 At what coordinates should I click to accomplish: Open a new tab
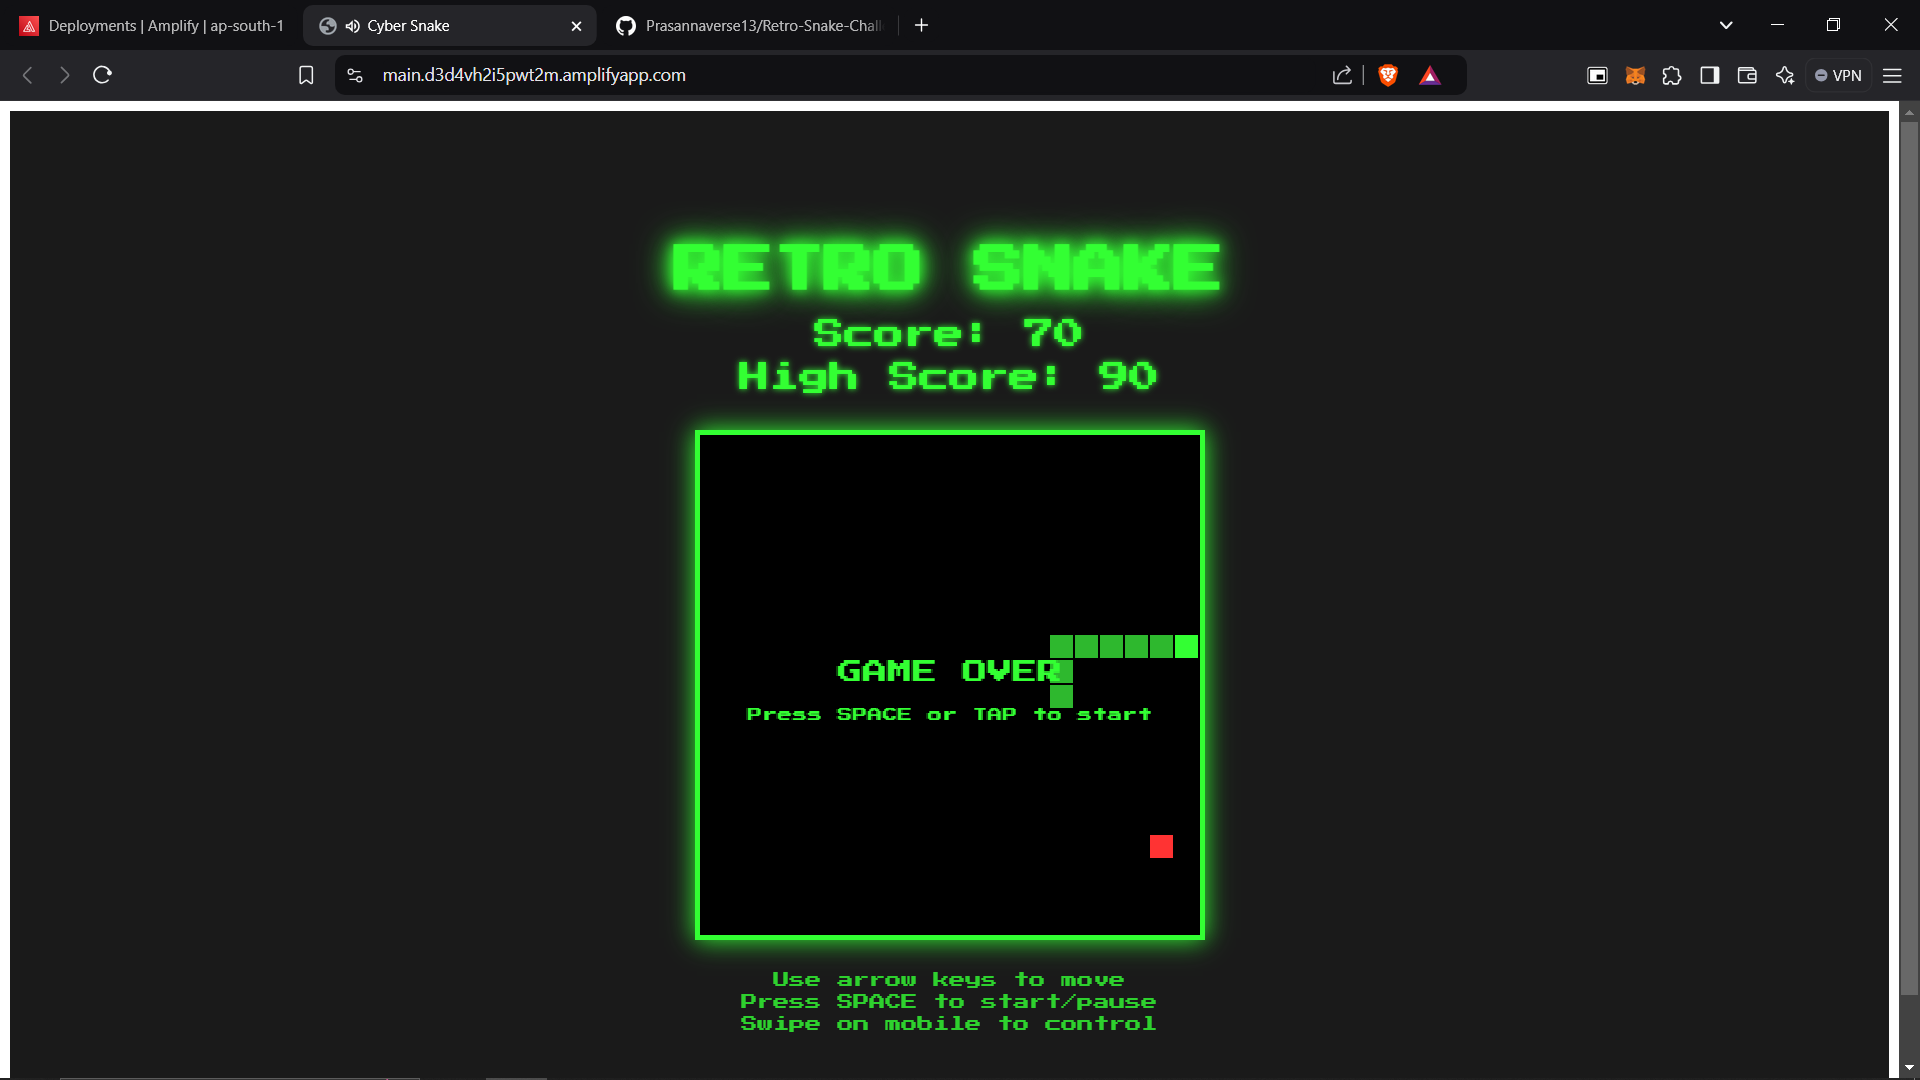(921, 26)
